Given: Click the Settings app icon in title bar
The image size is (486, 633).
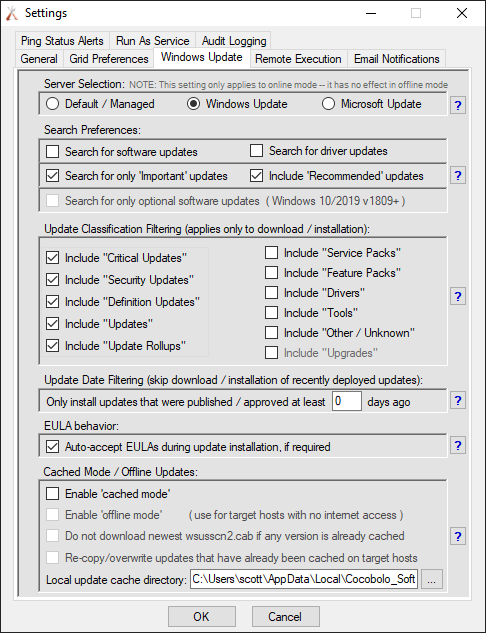Looking at the screenshot, I should point(12,13).
